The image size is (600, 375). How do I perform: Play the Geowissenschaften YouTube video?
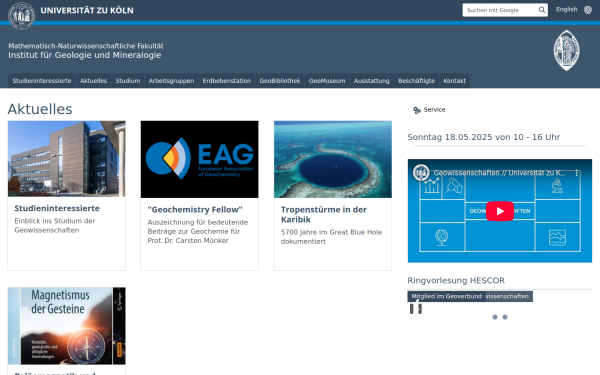coord(500,211)
